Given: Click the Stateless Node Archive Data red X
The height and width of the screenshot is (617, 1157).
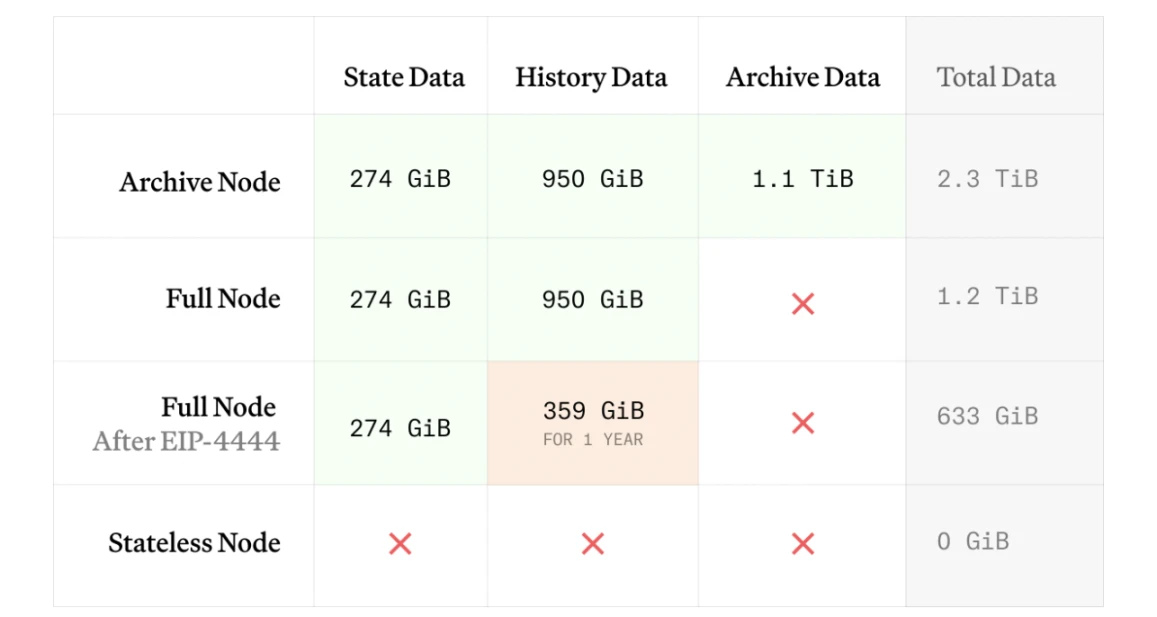Looking at the screenshot, I should (802, 544).
